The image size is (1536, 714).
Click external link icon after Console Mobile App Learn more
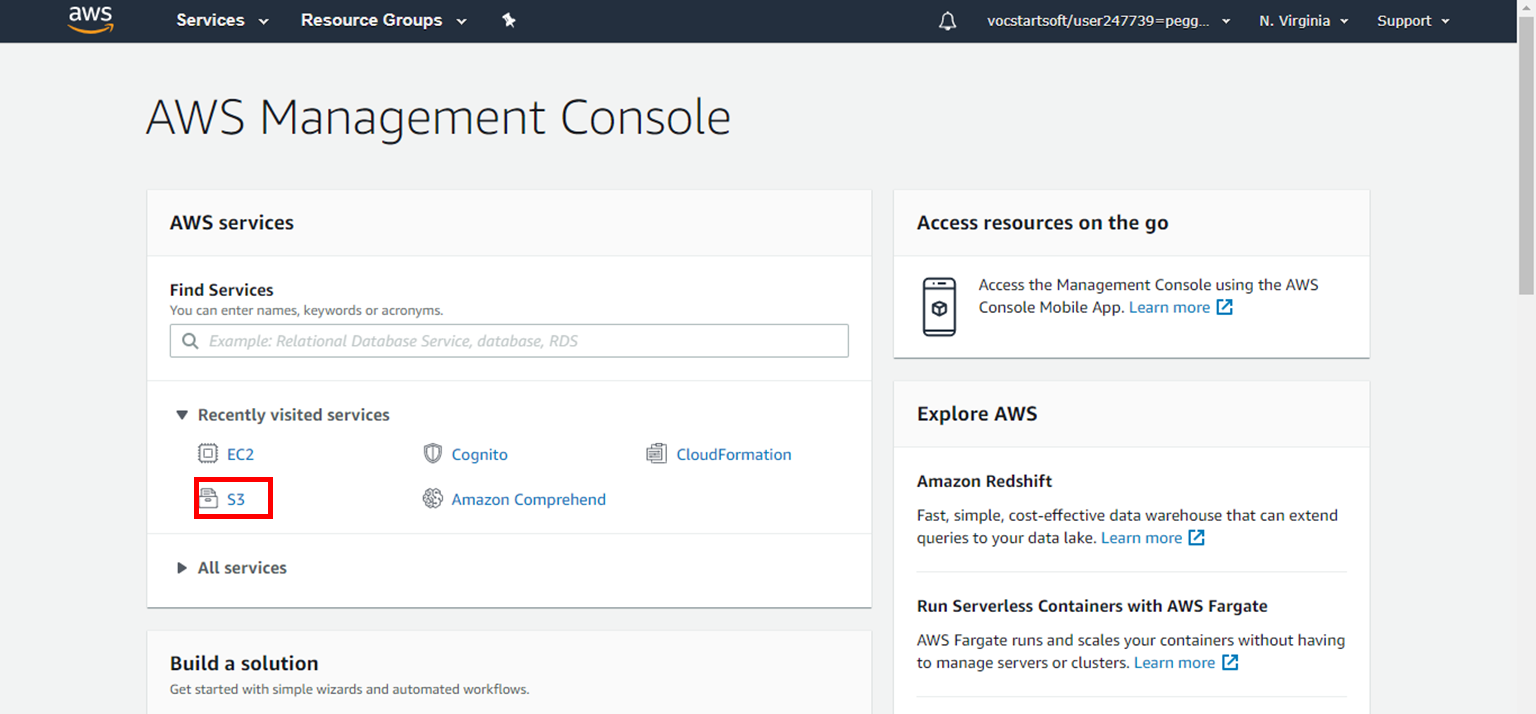click(1224, 307)
